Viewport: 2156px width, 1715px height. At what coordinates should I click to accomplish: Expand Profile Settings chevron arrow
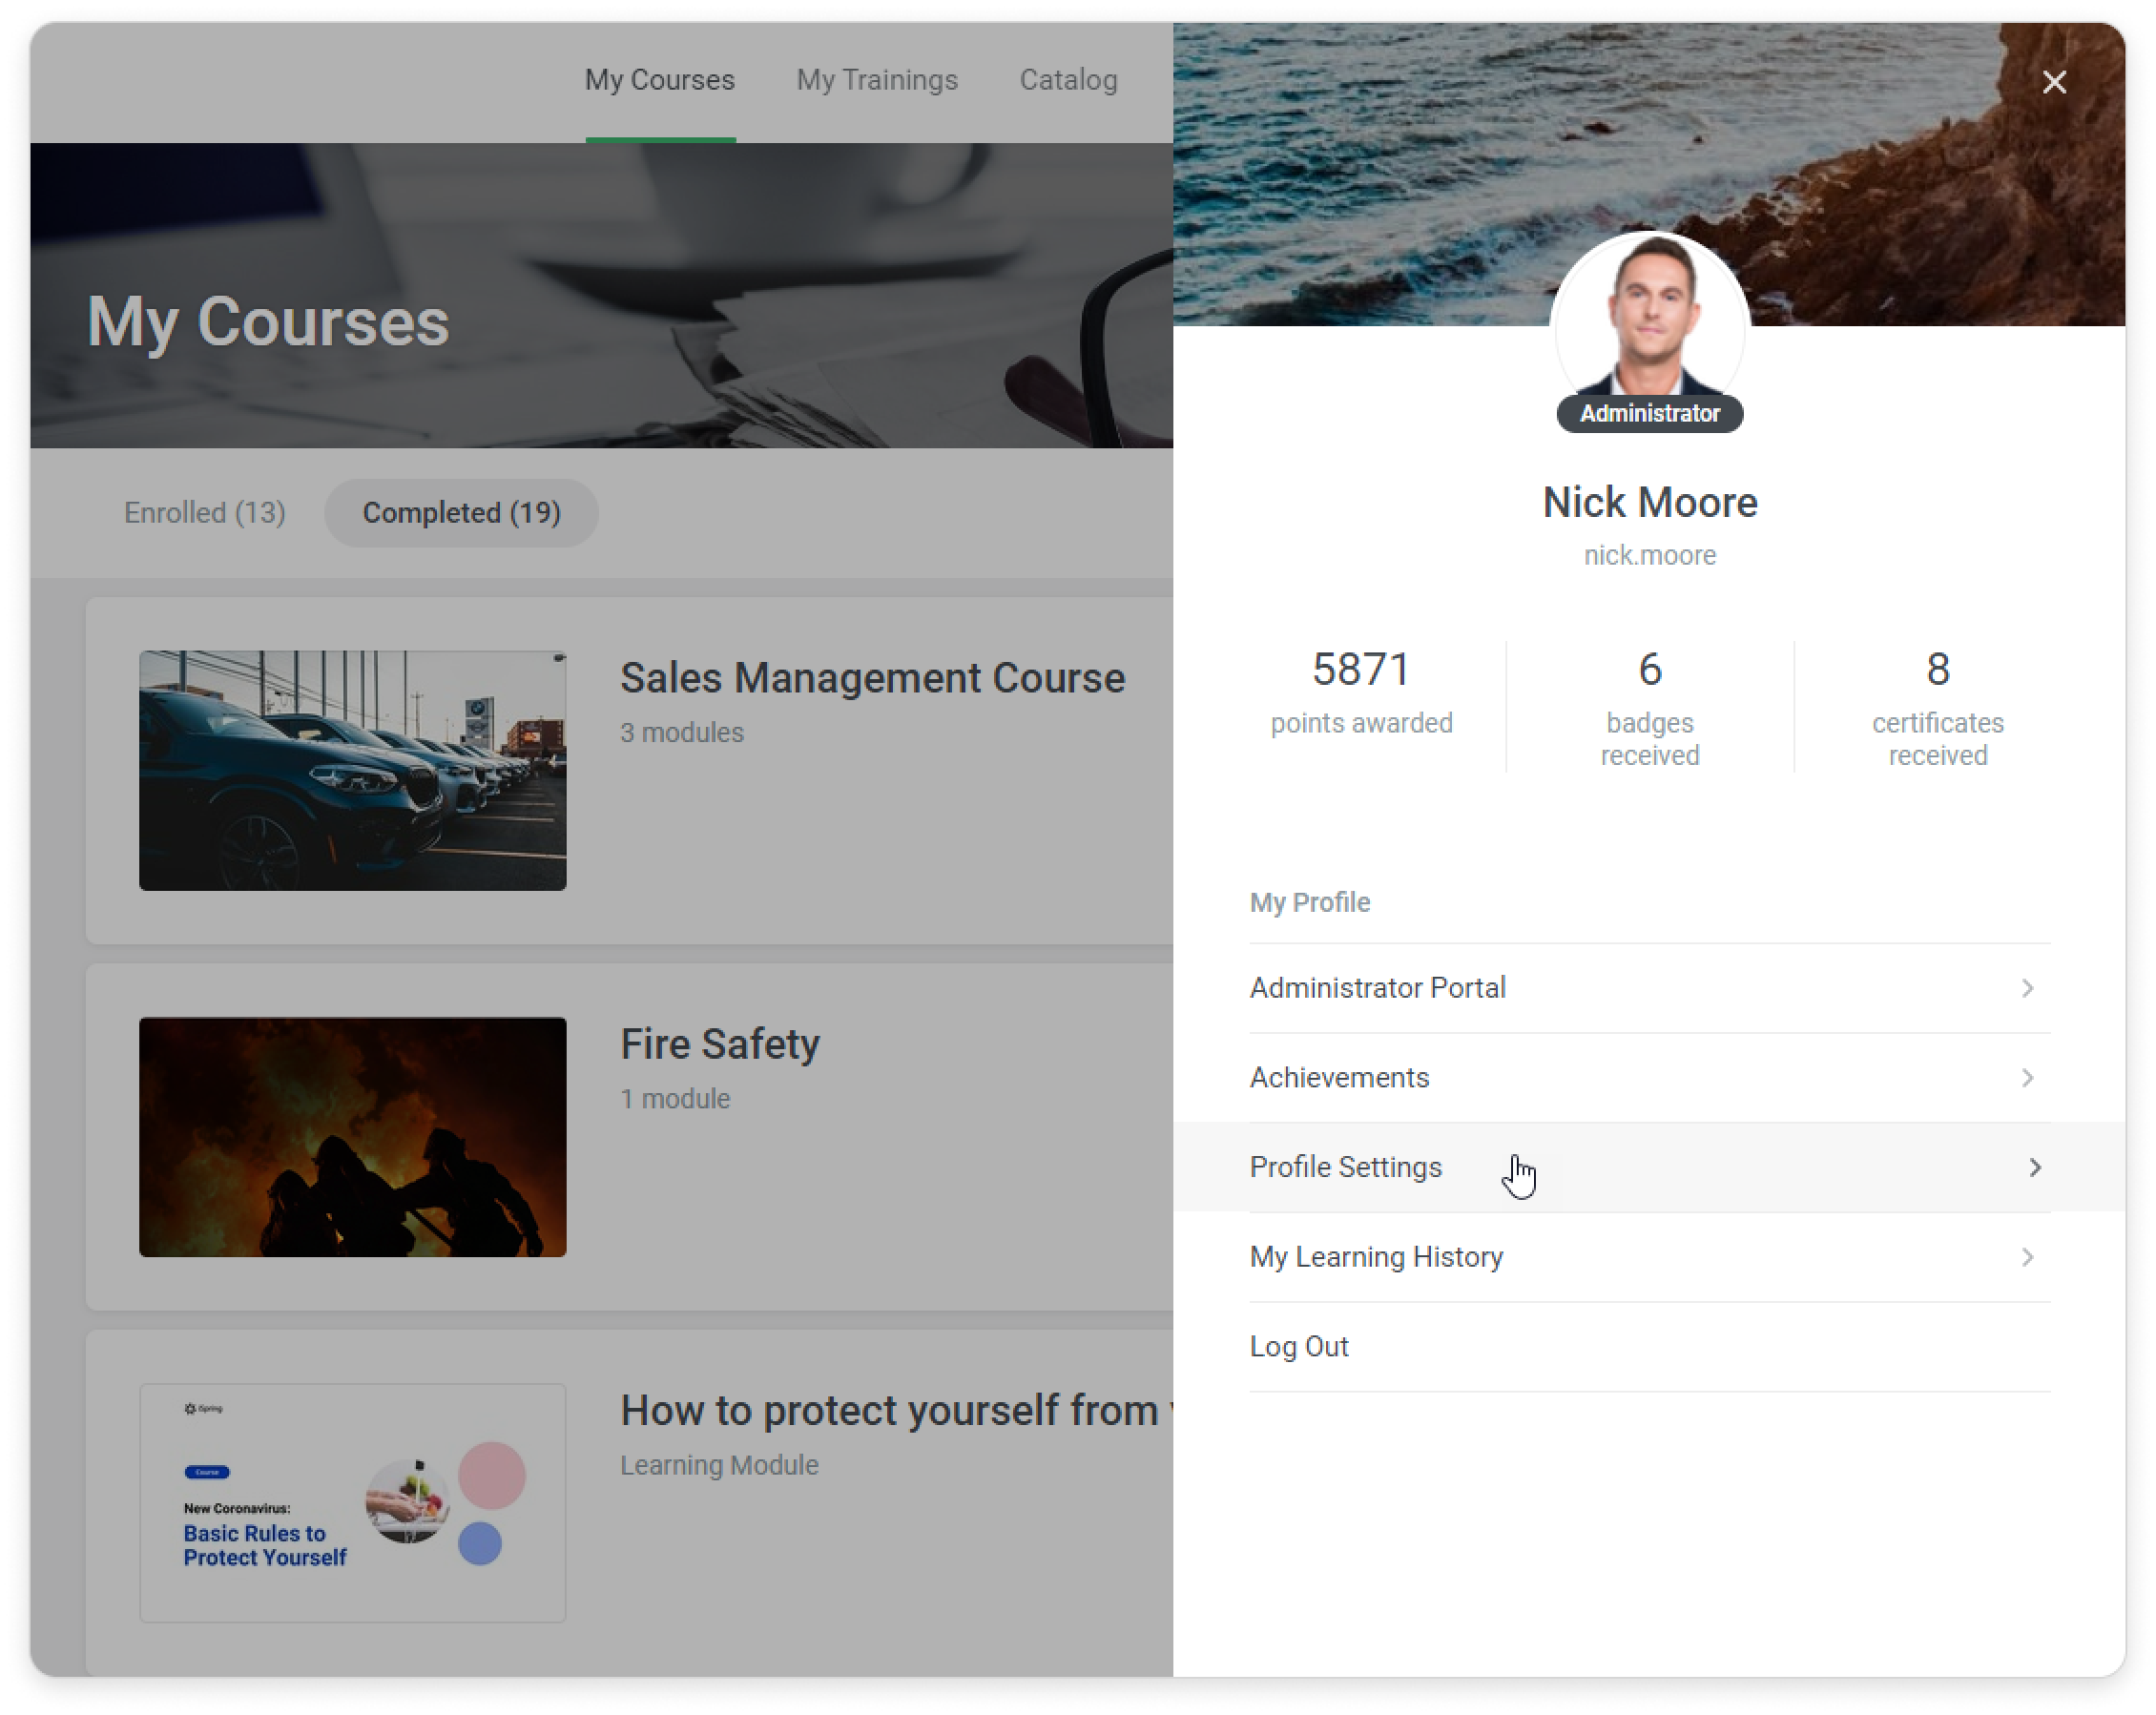[2034, 1168]
